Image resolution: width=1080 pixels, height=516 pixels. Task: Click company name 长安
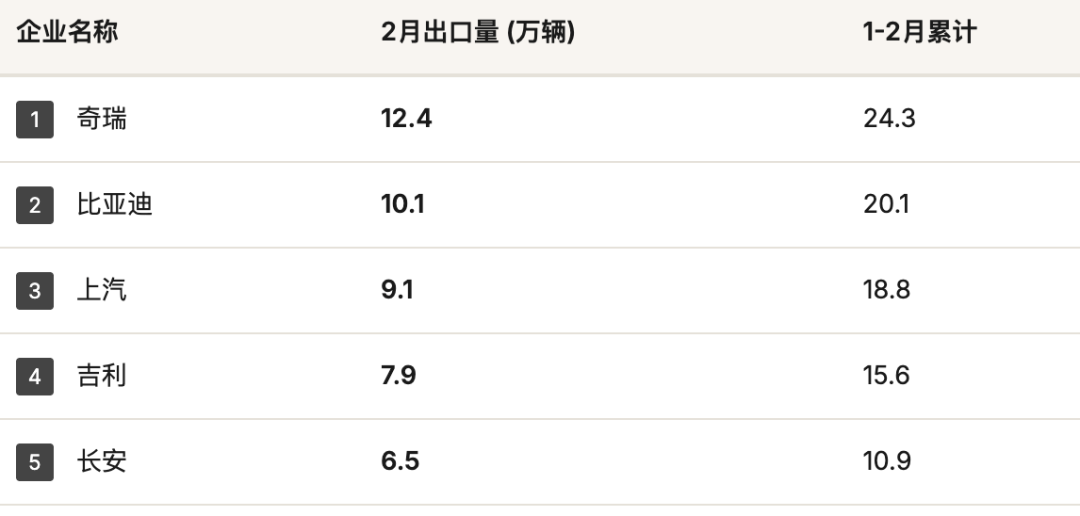pyautogui.click(x=102, y=463)
